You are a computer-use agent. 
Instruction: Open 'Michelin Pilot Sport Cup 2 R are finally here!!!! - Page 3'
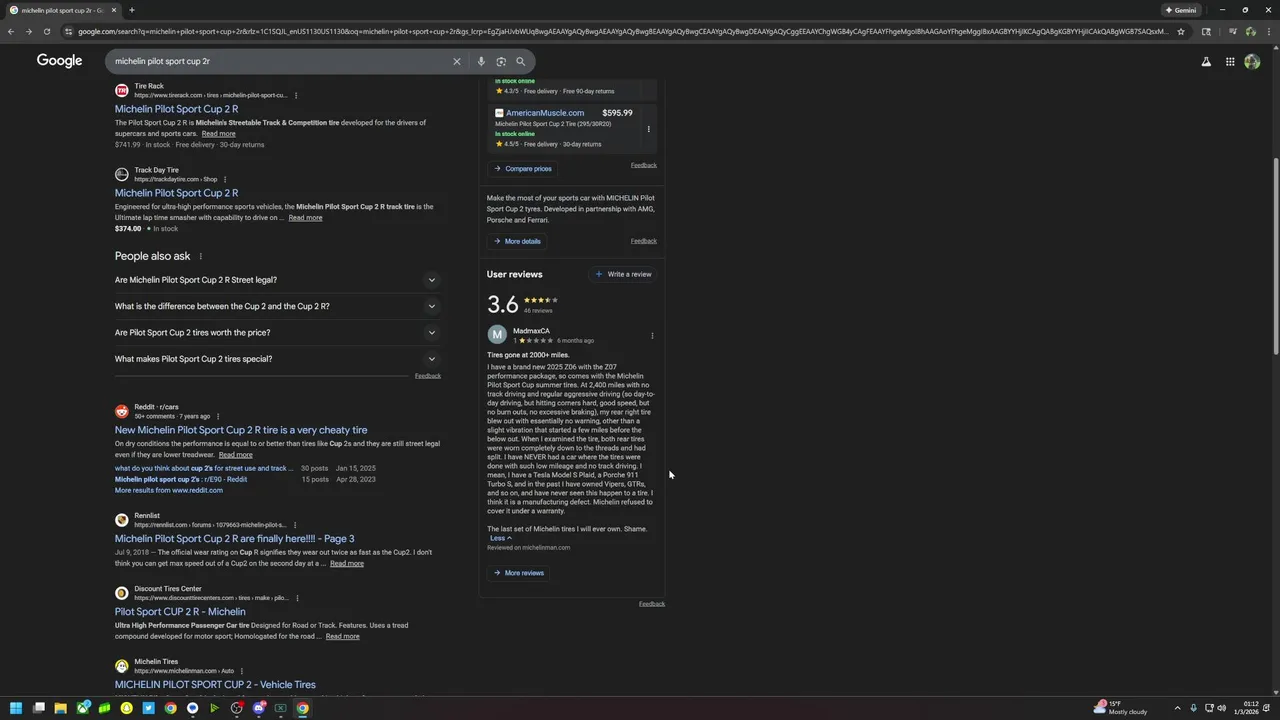[x=234, y=539]
